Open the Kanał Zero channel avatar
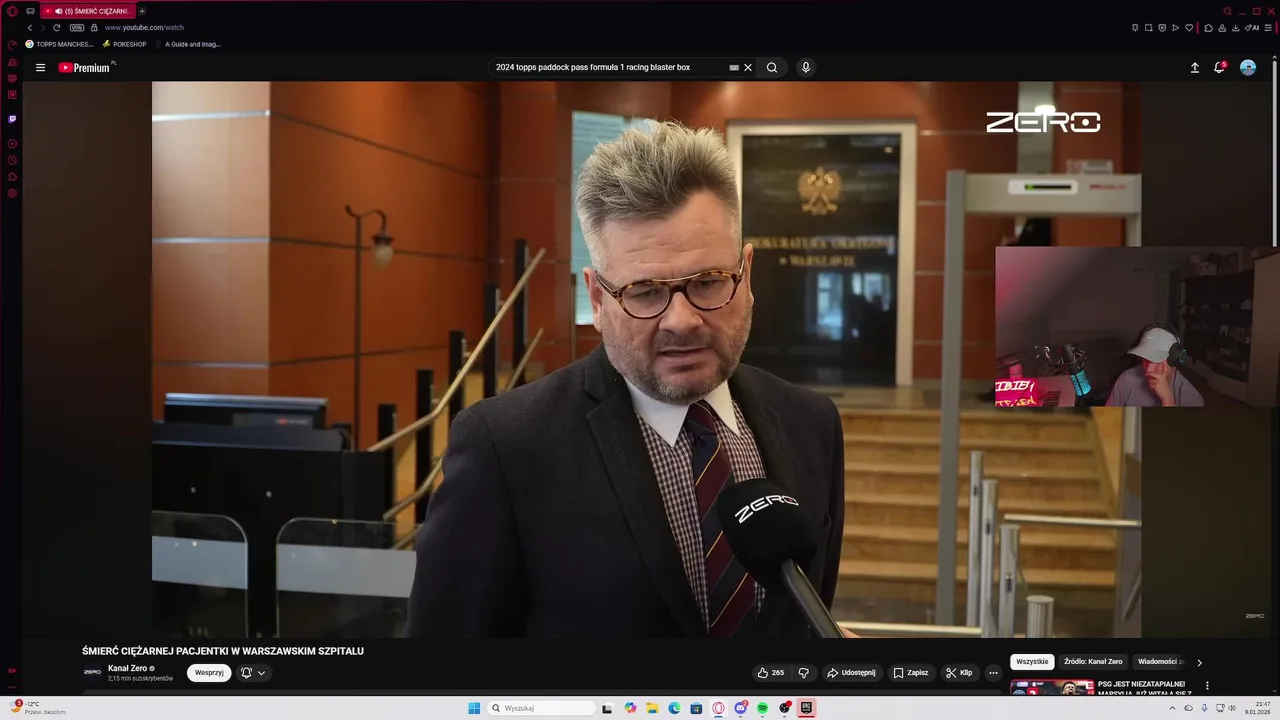 [92, 672]
